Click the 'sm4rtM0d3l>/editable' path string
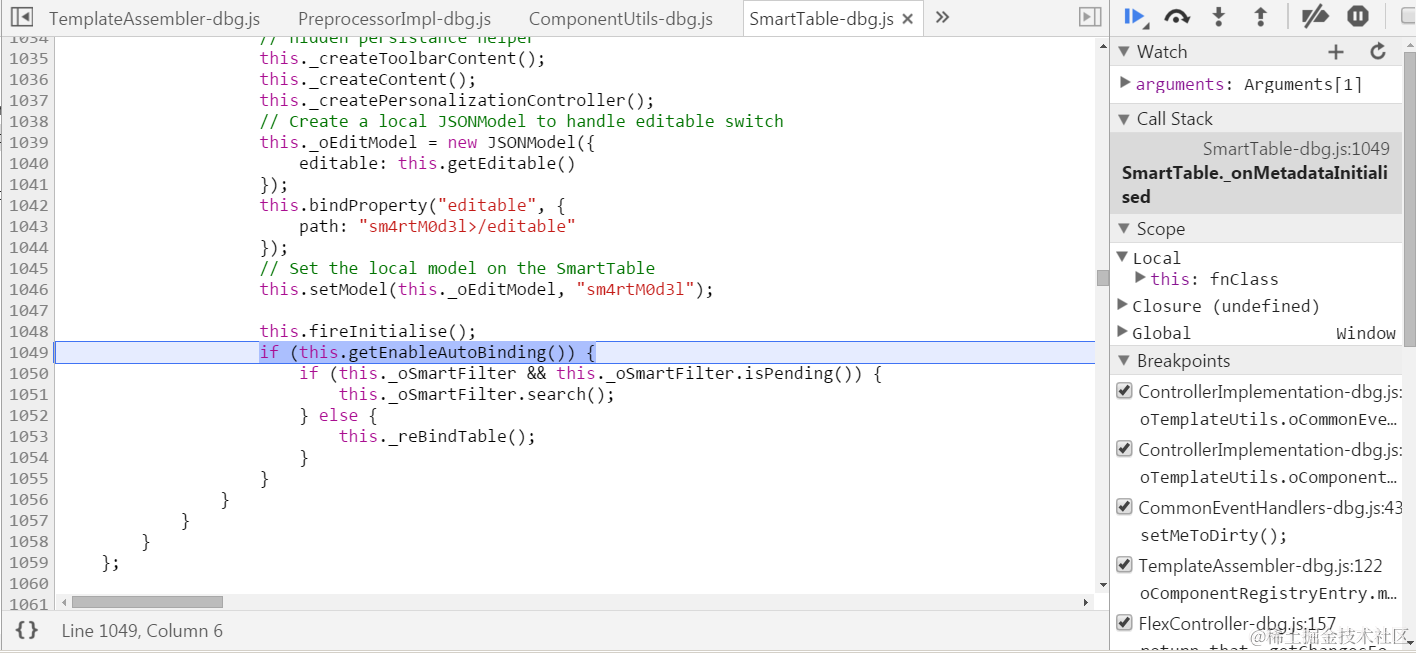The width and height of the screenshot is (1416, 653). pyautogui.click(x=467, y=226)
